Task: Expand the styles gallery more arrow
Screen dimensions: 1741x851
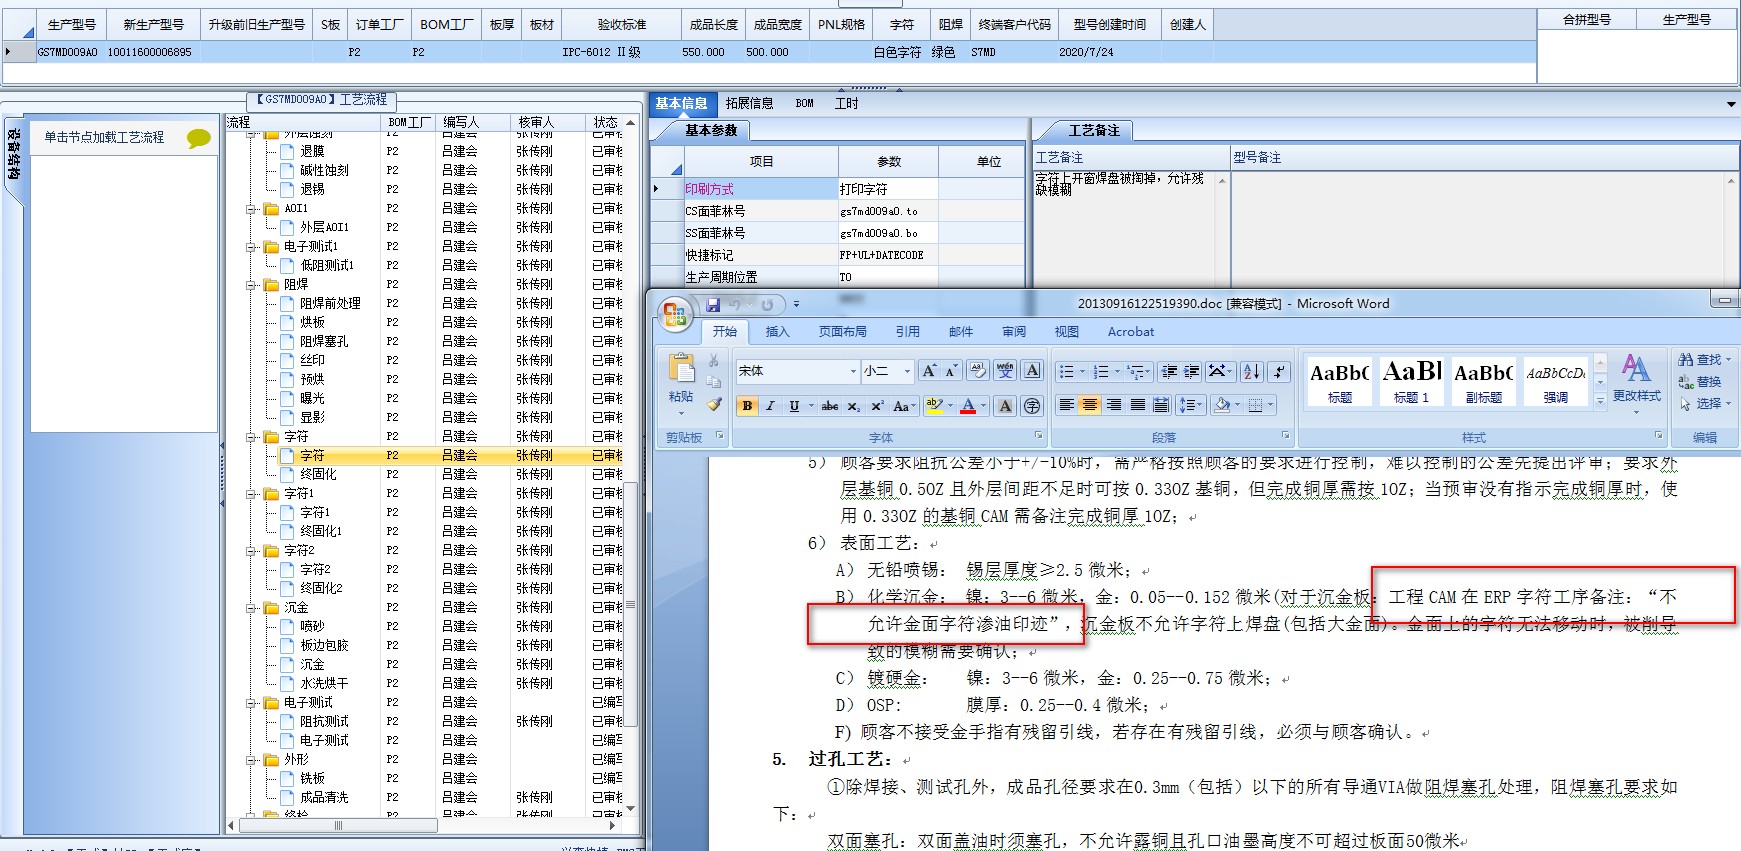Action: point(1600,400)
